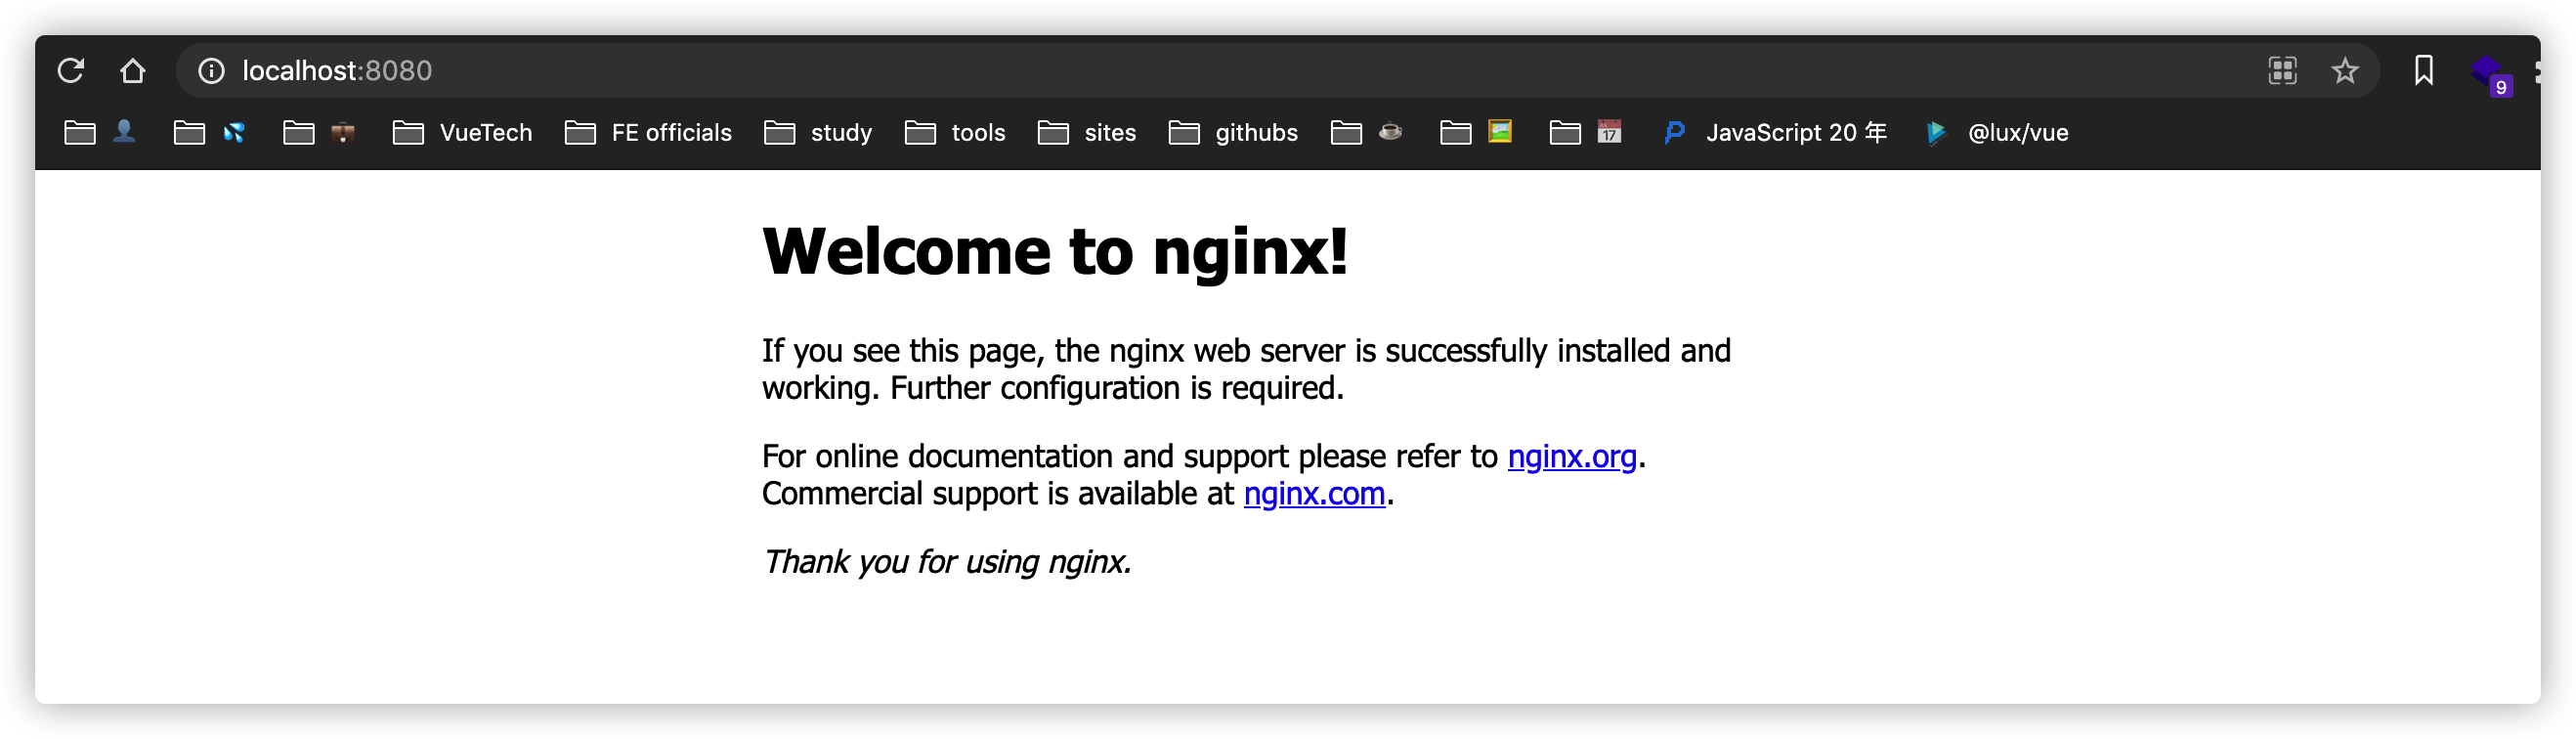Open the coffee cup bookmark folder
Viewport: 2576px width, 739px height.
pyautogui.click(x=1367, y=133)
